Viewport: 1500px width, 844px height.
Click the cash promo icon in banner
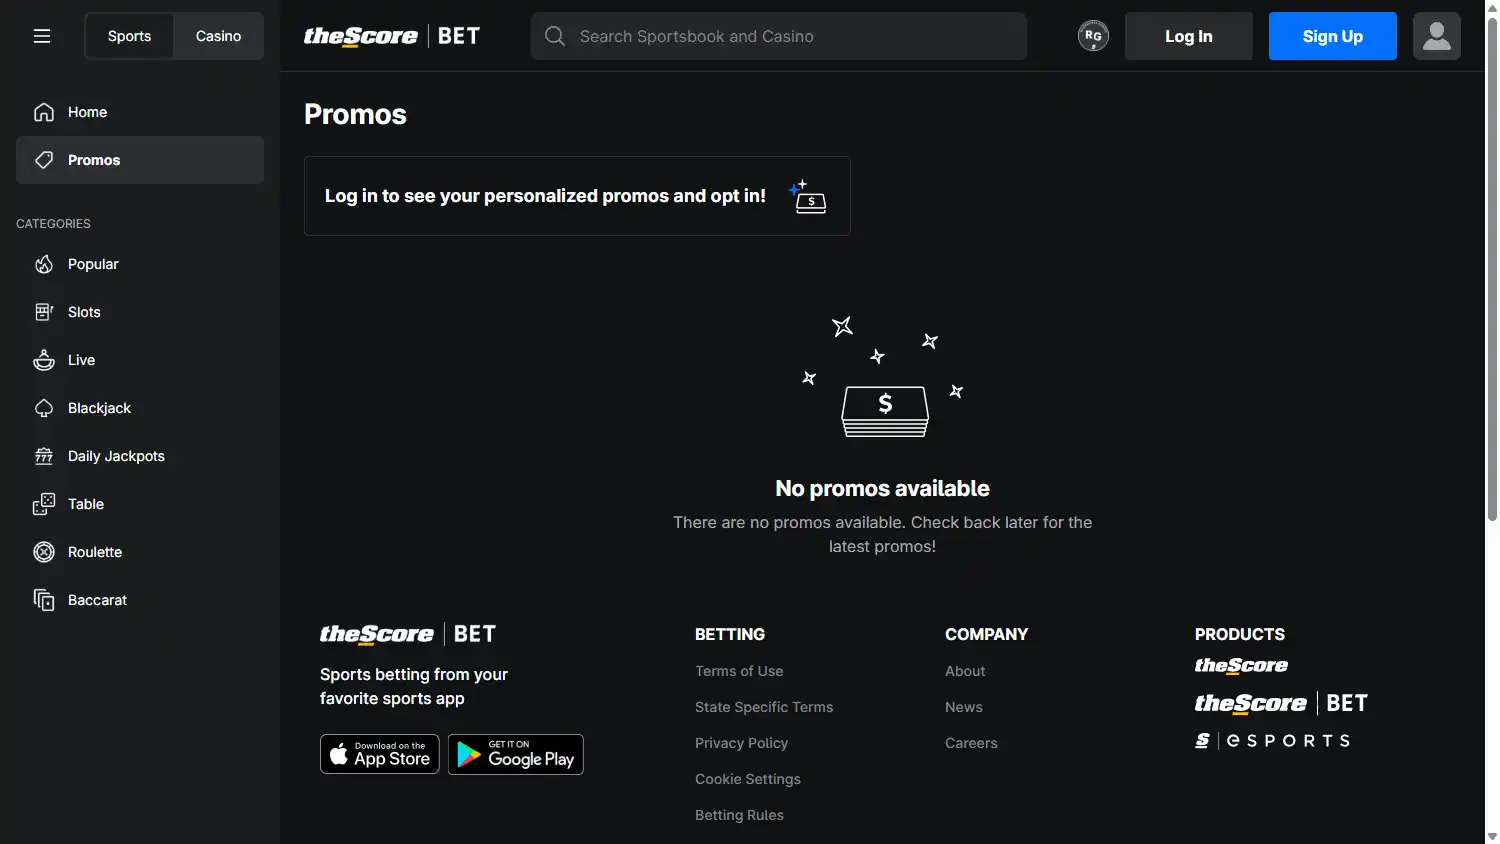(x=808, y=196)
